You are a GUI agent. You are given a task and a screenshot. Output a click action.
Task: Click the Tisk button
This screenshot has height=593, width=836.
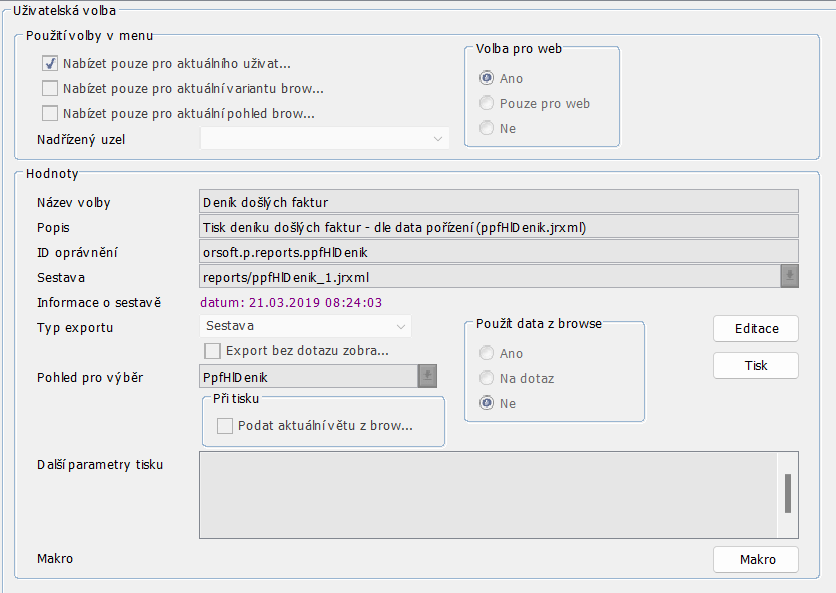point(755,366)
